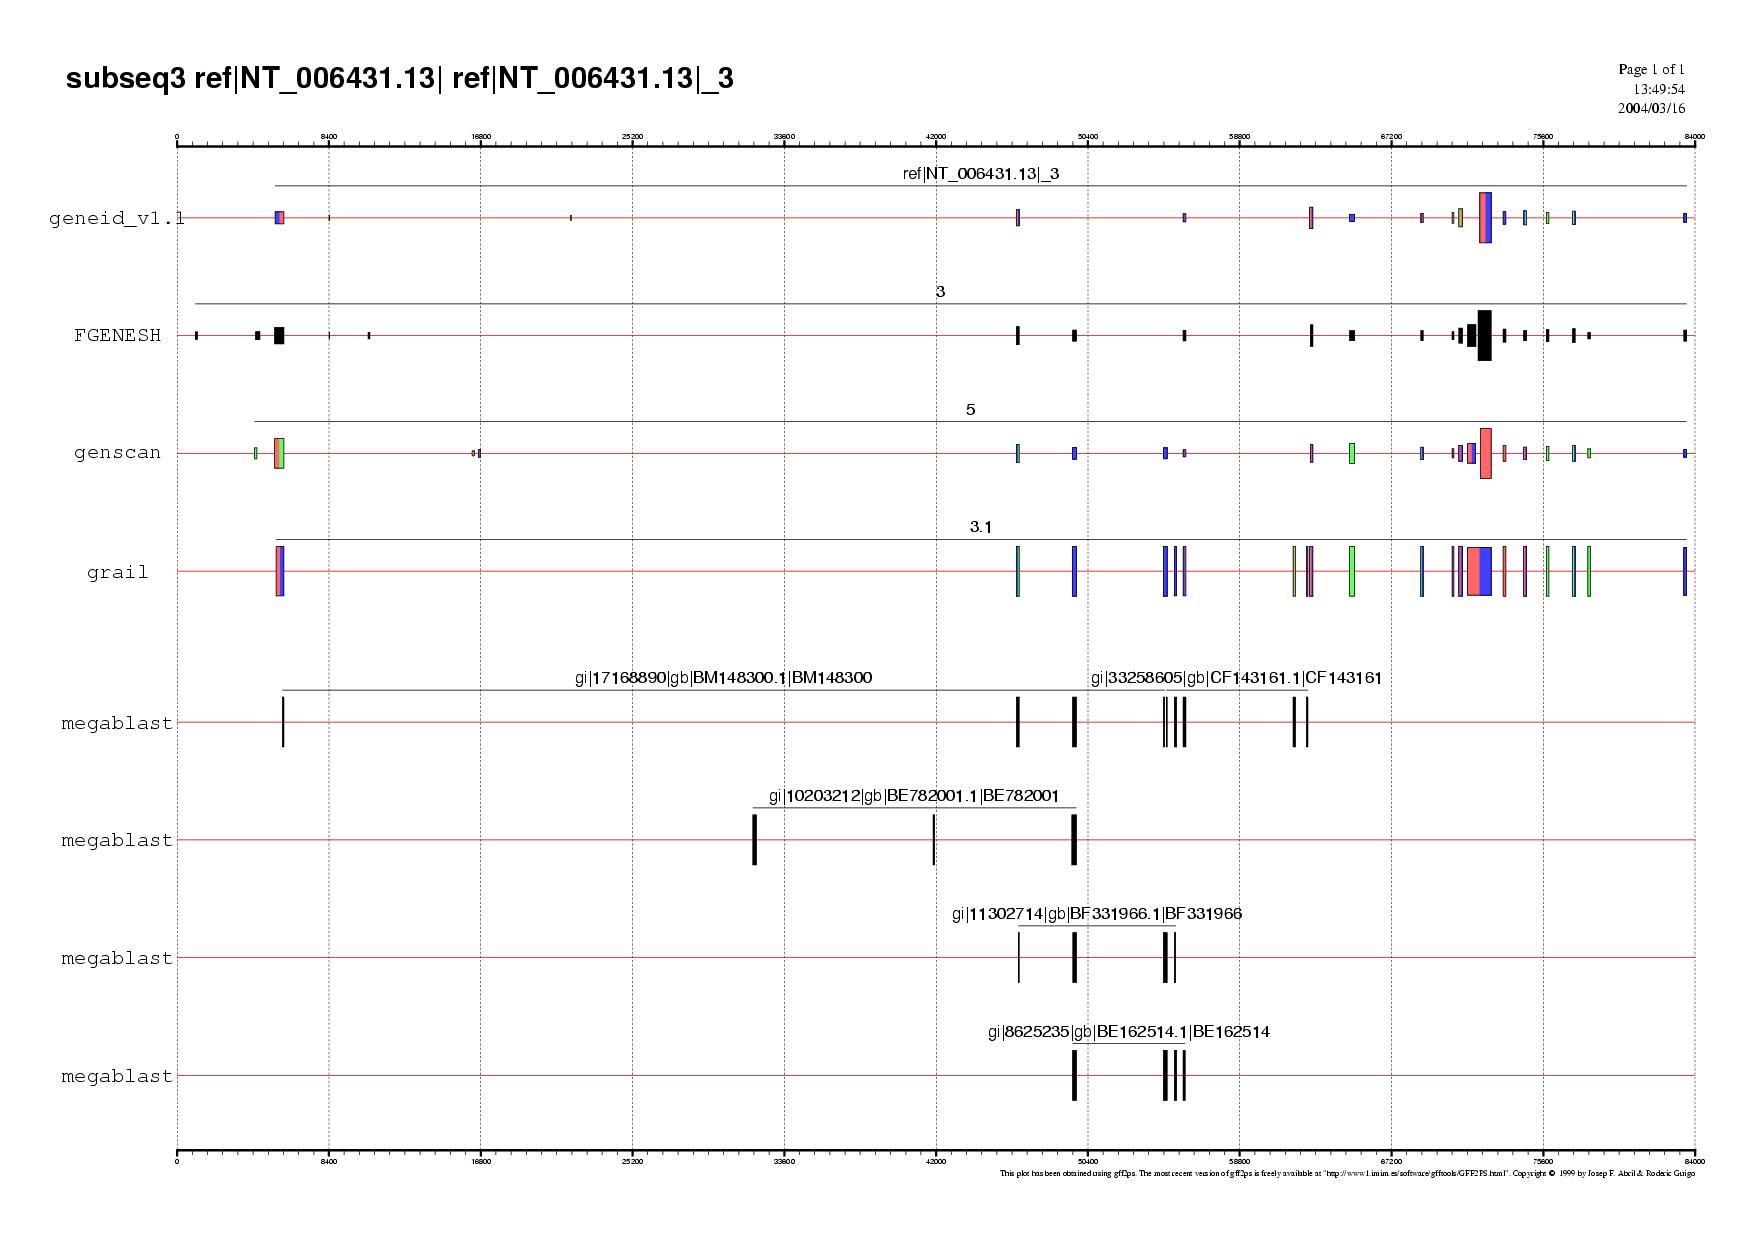
Task: Click the geneid_v1.1 track label
Action: (116, 218)
